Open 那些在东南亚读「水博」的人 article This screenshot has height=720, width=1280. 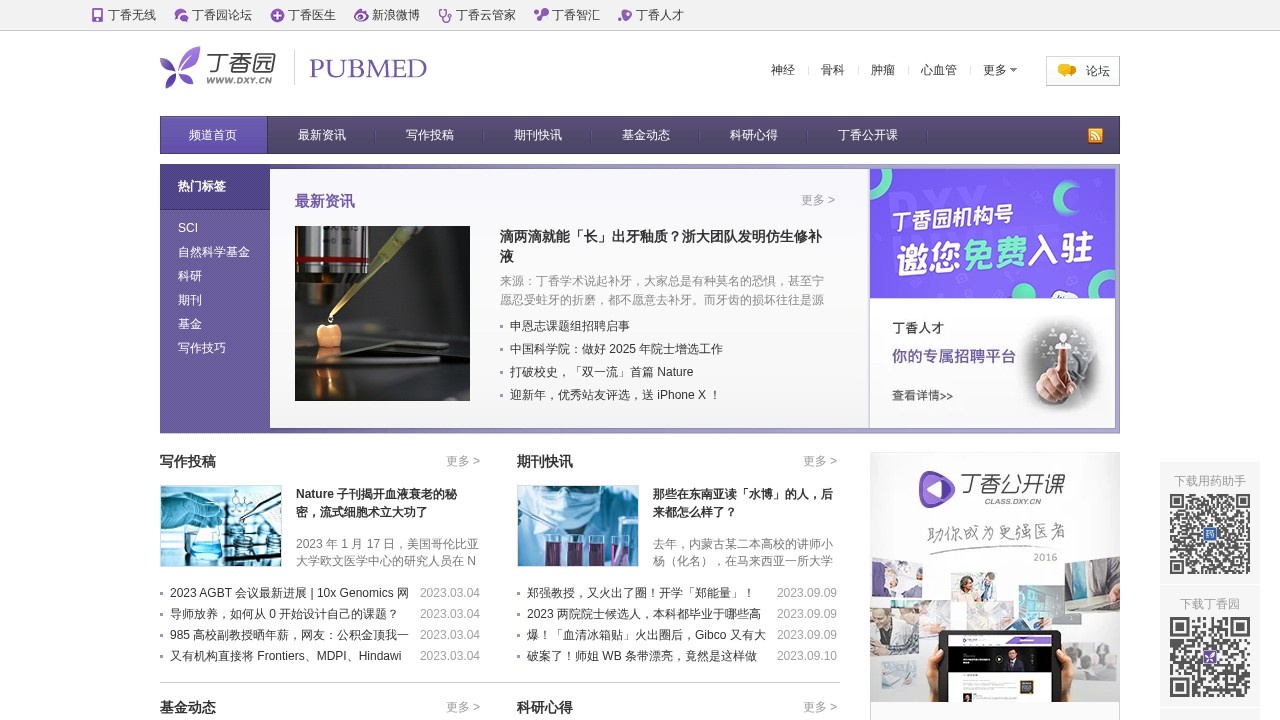(x=743, y=503)
